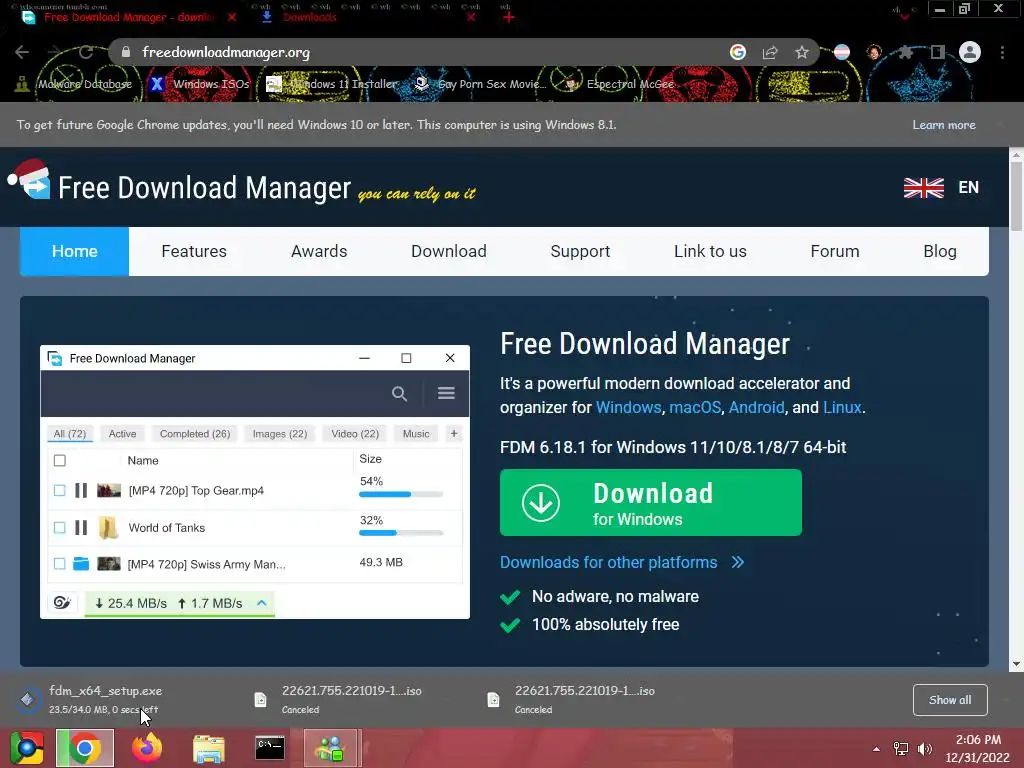Click the 32% progress bar
This screenshot has width=1024, height=768.
coord(401,533)
